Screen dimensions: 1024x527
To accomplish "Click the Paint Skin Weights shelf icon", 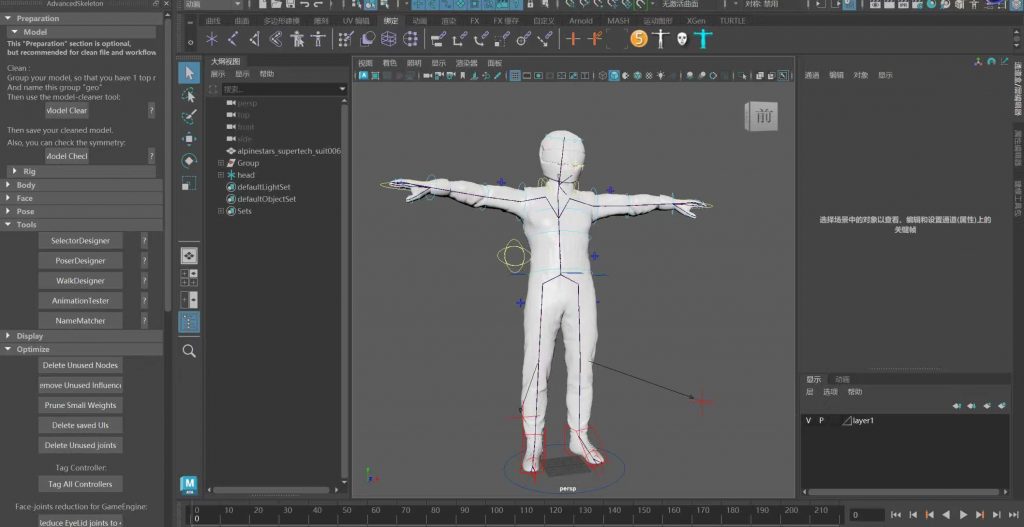I will click(x=347, y=39).
